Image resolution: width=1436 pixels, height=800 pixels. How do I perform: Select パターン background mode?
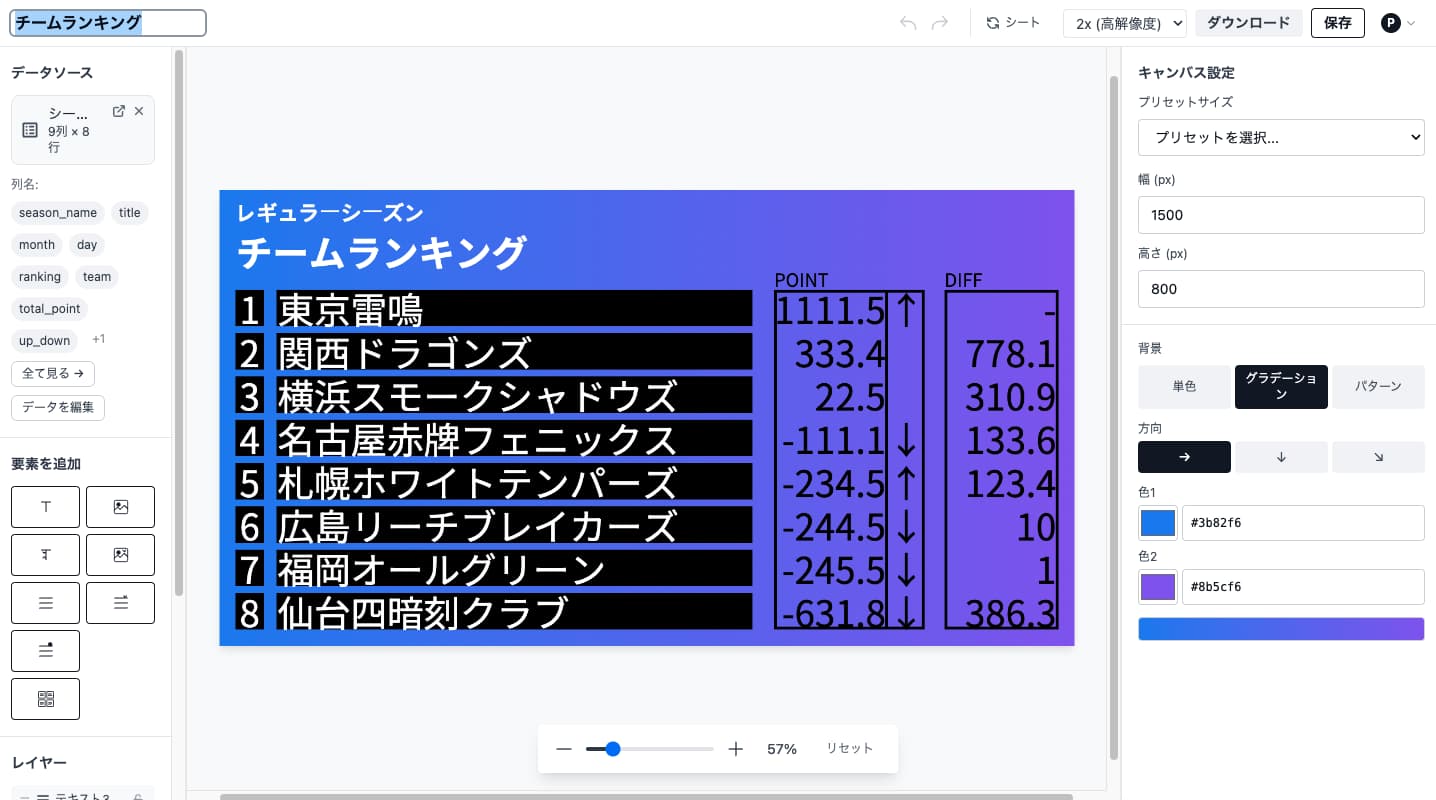click(1377, 387)
